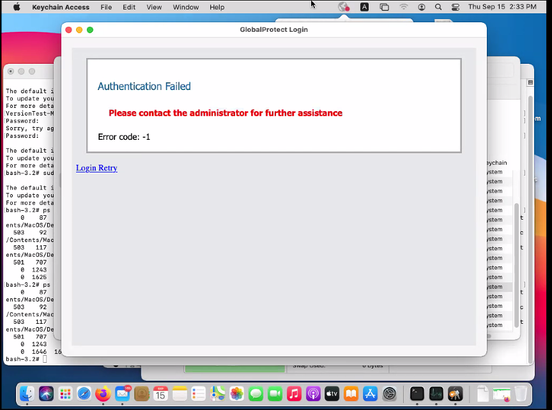552x410 pixels.
Task: Open the GlobalProtect globe icon in menu bar
Action: [344, 7]
